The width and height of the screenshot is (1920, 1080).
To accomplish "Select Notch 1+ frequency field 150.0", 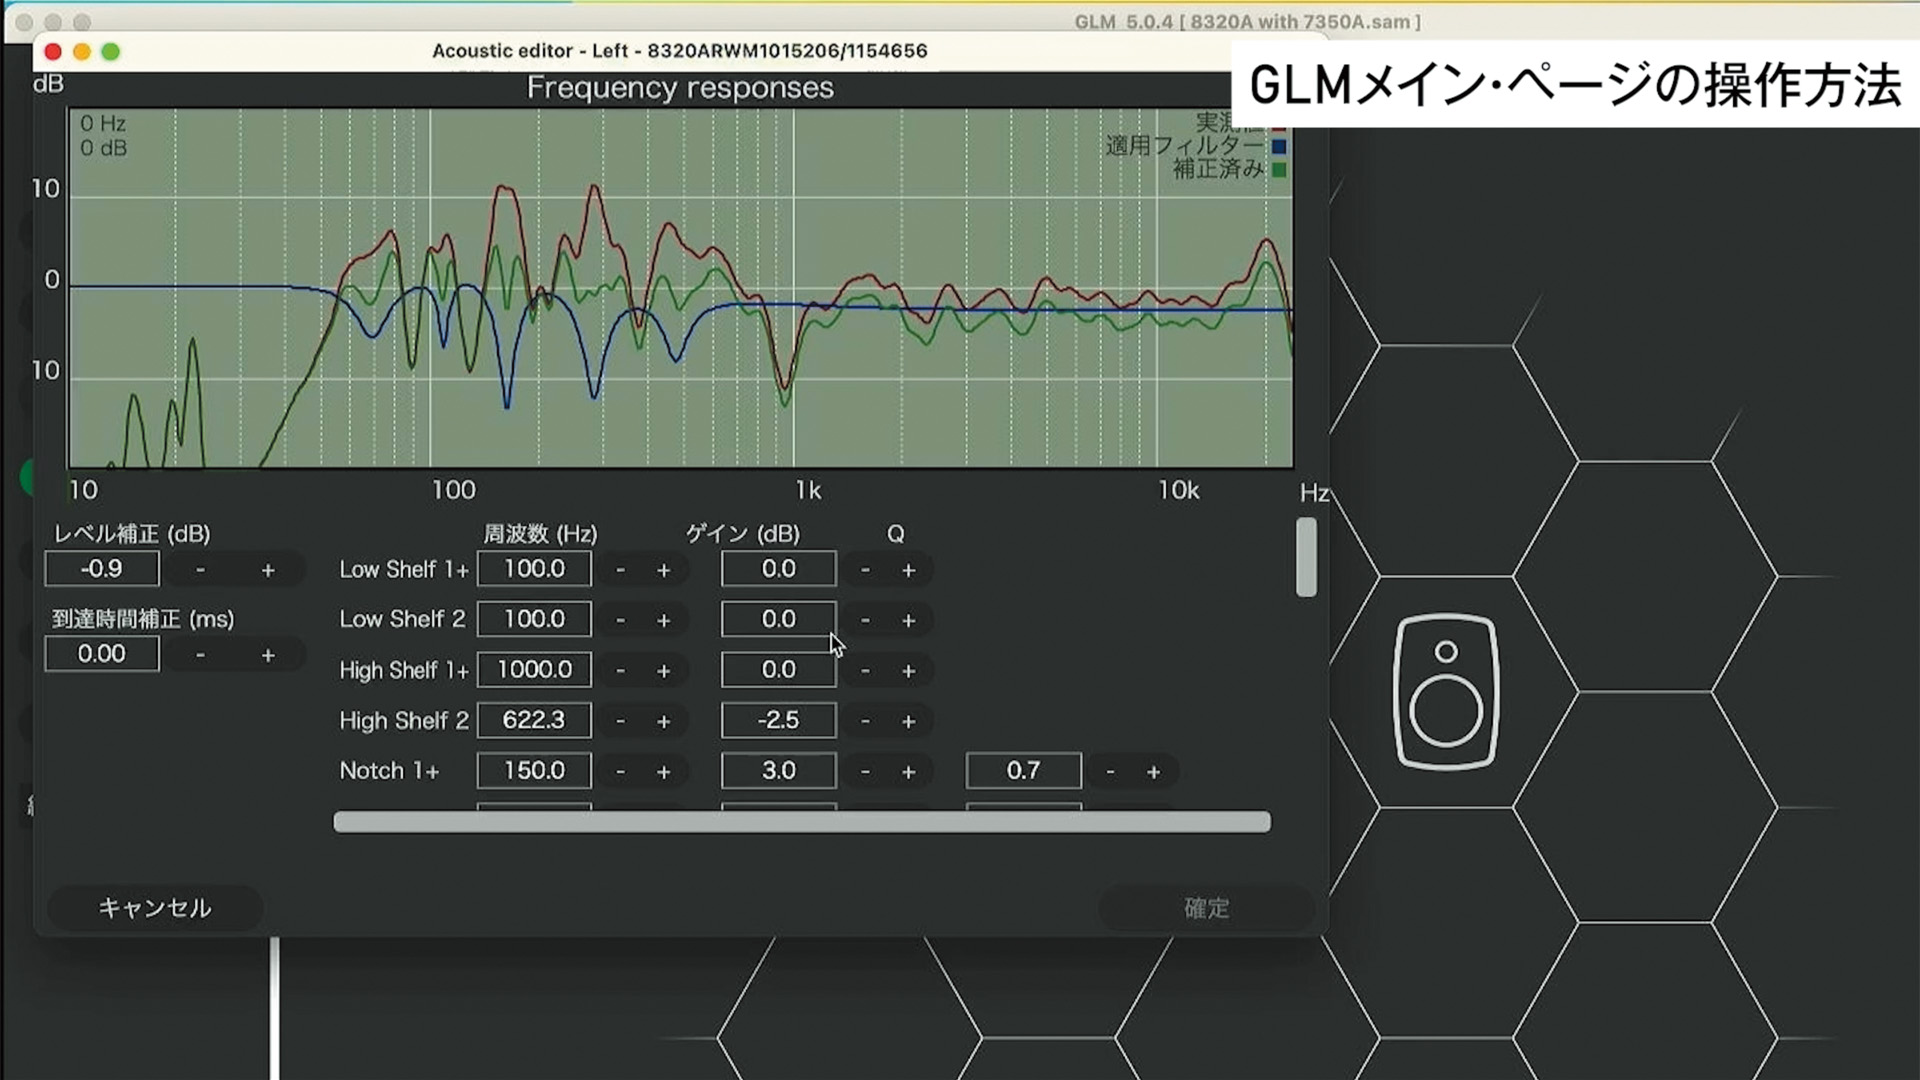I will pyautogui.click(x=534, y=771).
